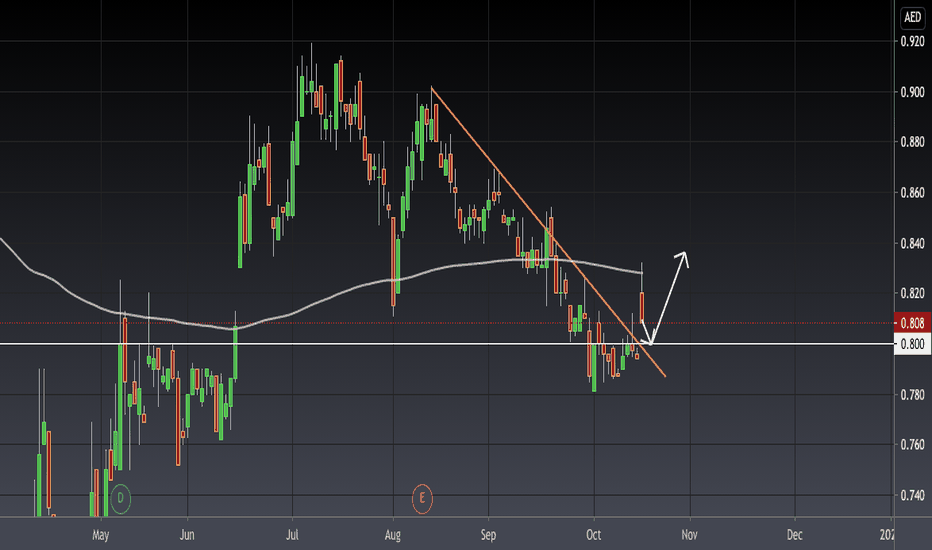Select the white 0.800 horizontal line label

(x=912, y=344)
